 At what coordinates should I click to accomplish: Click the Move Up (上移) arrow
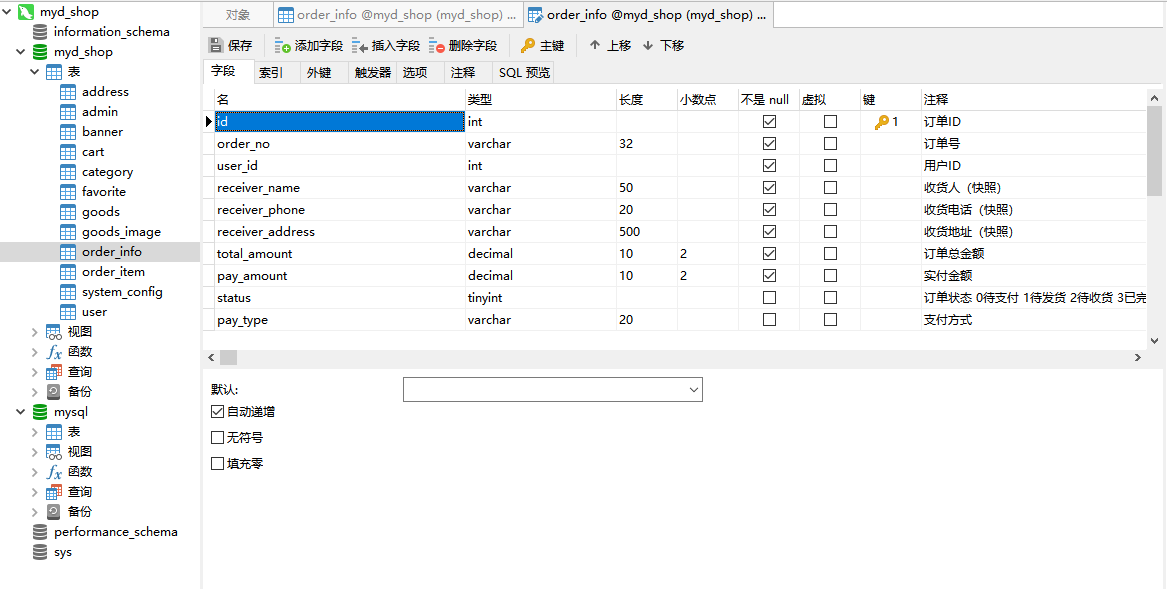coord(595,45)
